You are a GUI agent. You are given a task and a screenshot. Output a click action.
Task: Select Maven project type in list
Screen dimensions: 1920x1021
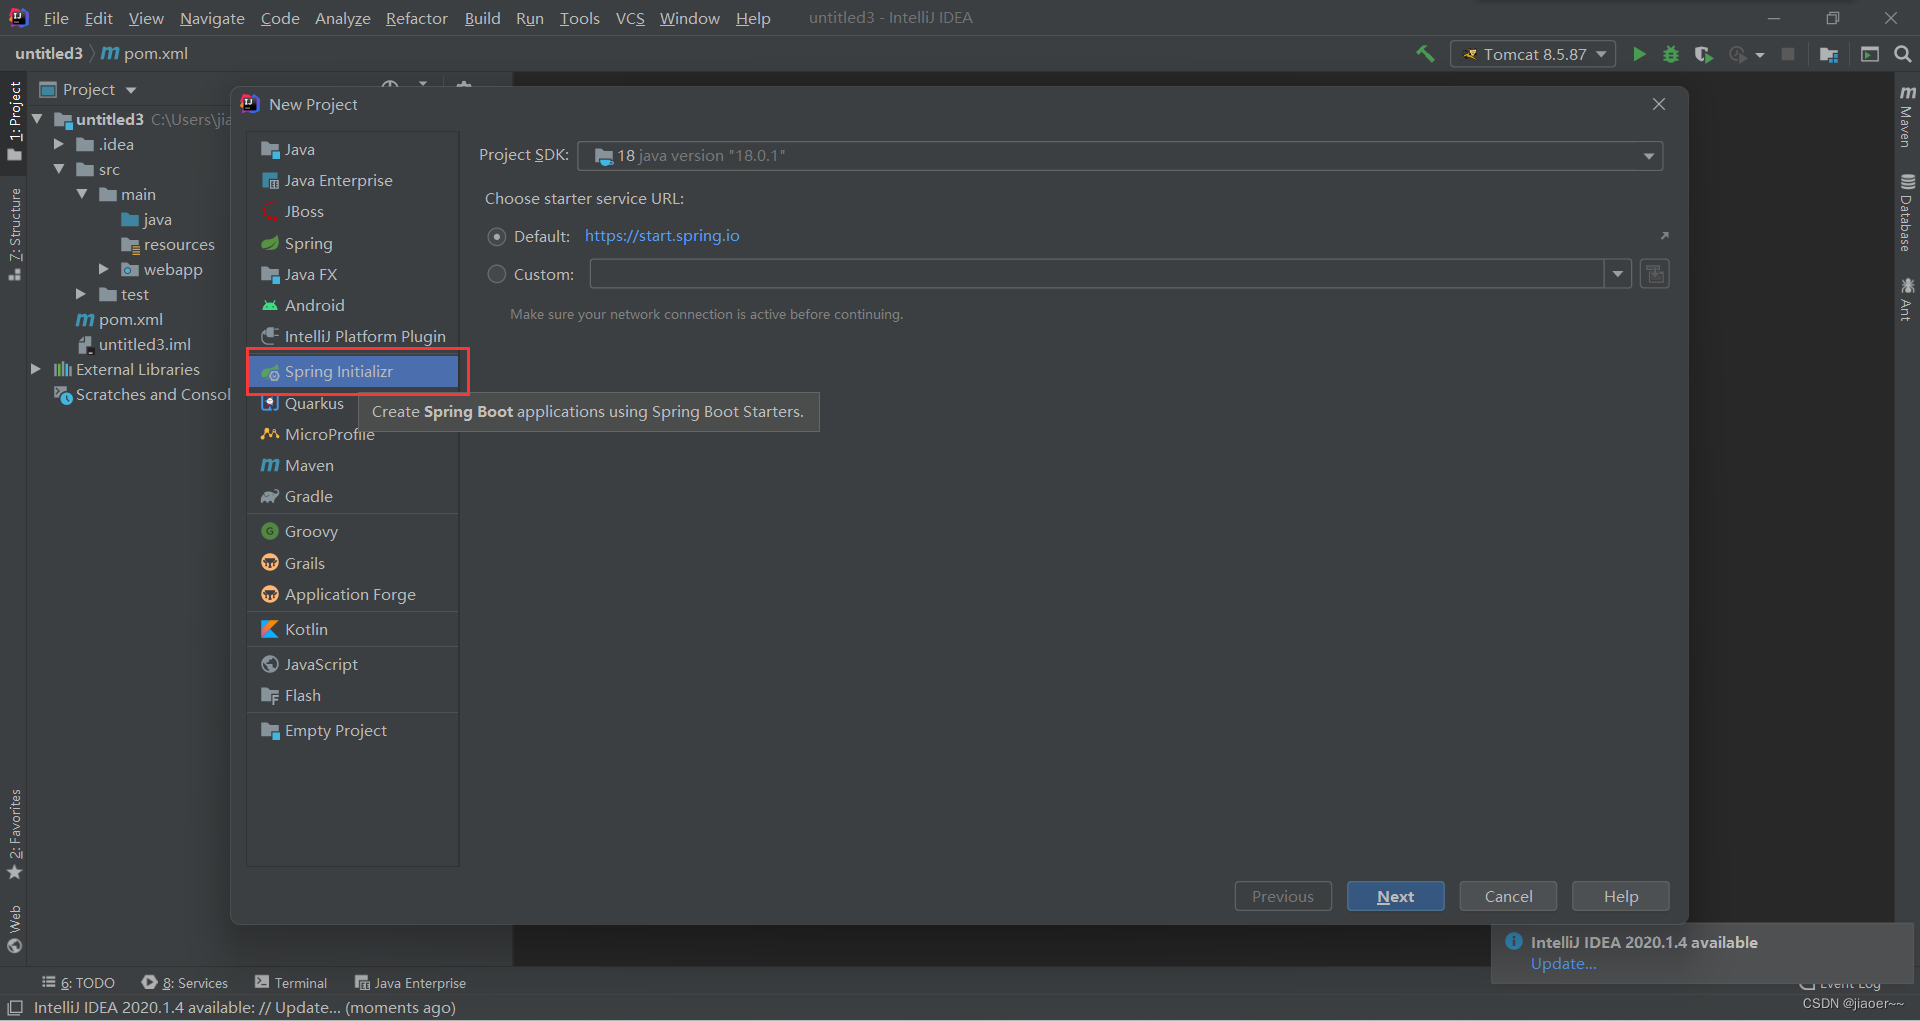click(353, 465)
